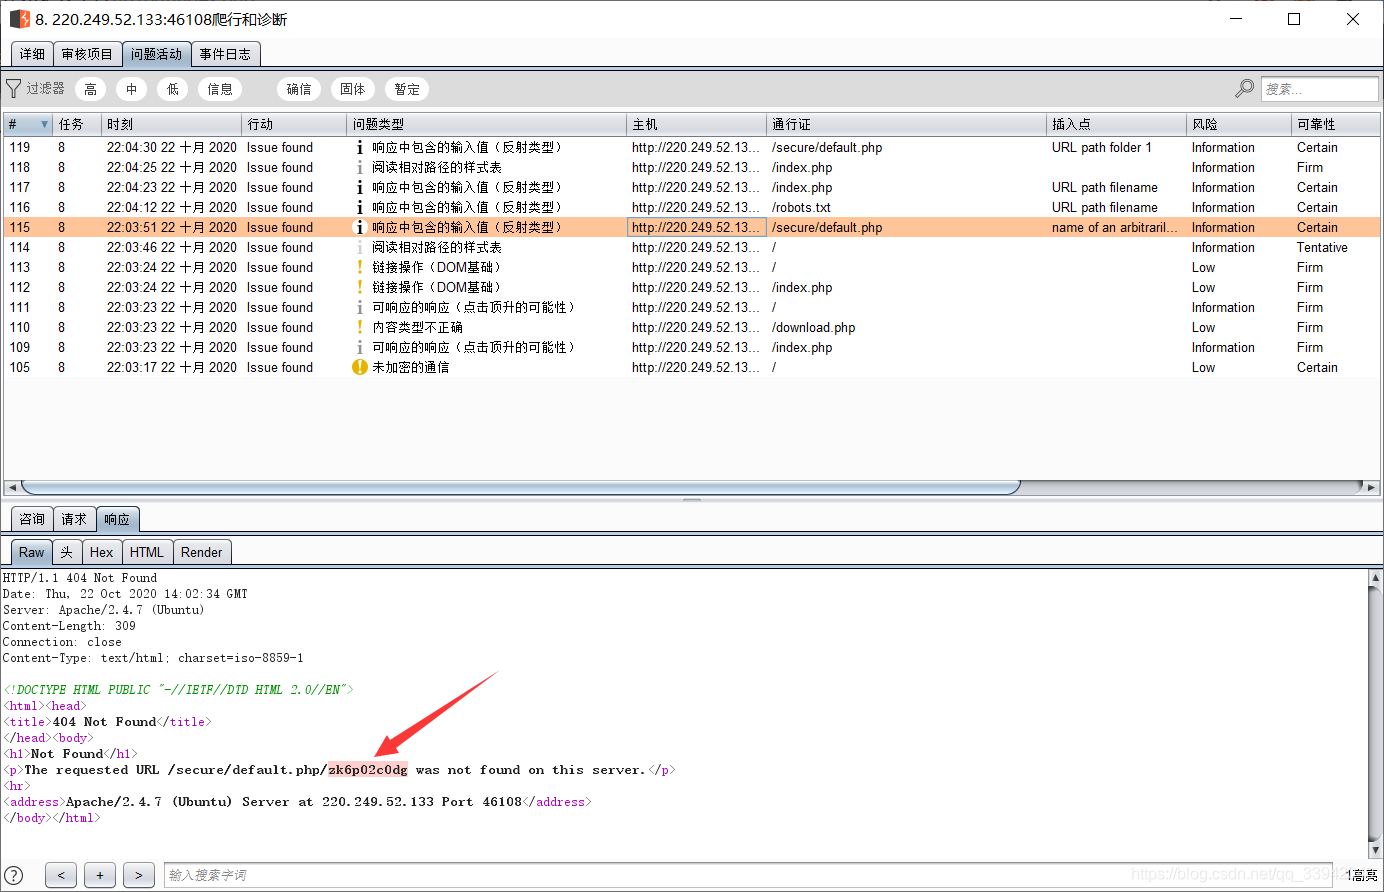Click 内容类型不正确 issue text
1384x892 pixels.
pyautogui.click(x=417, y=327)
